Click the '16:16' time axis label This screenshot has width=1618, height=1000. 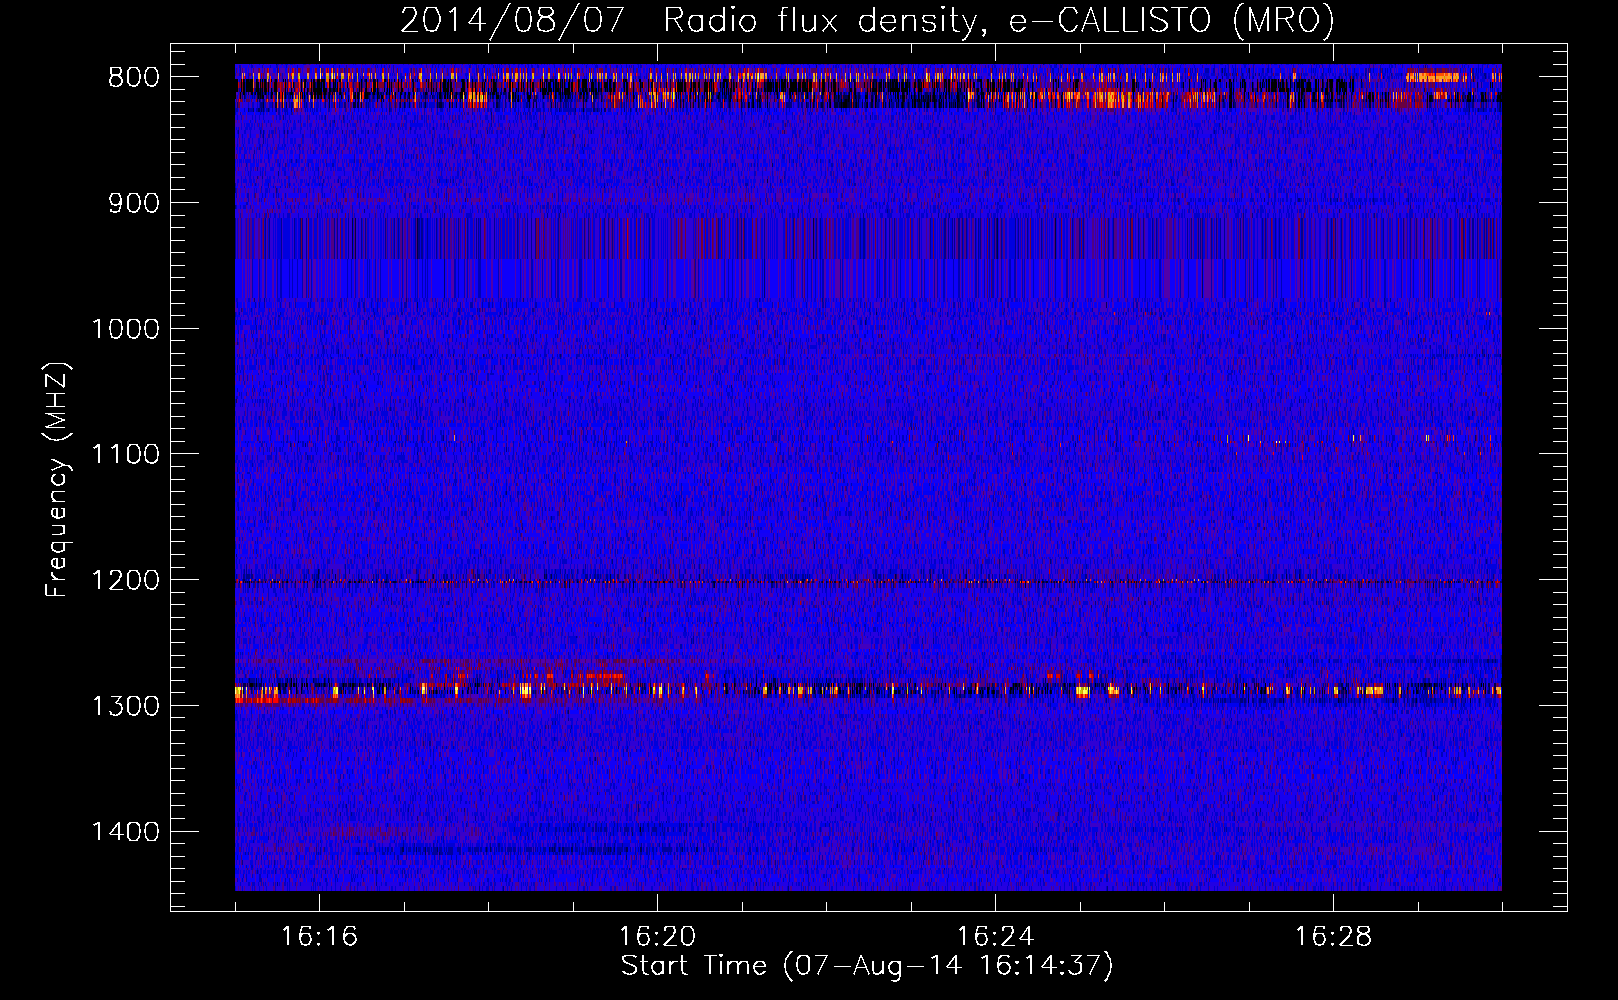(319, 936)
